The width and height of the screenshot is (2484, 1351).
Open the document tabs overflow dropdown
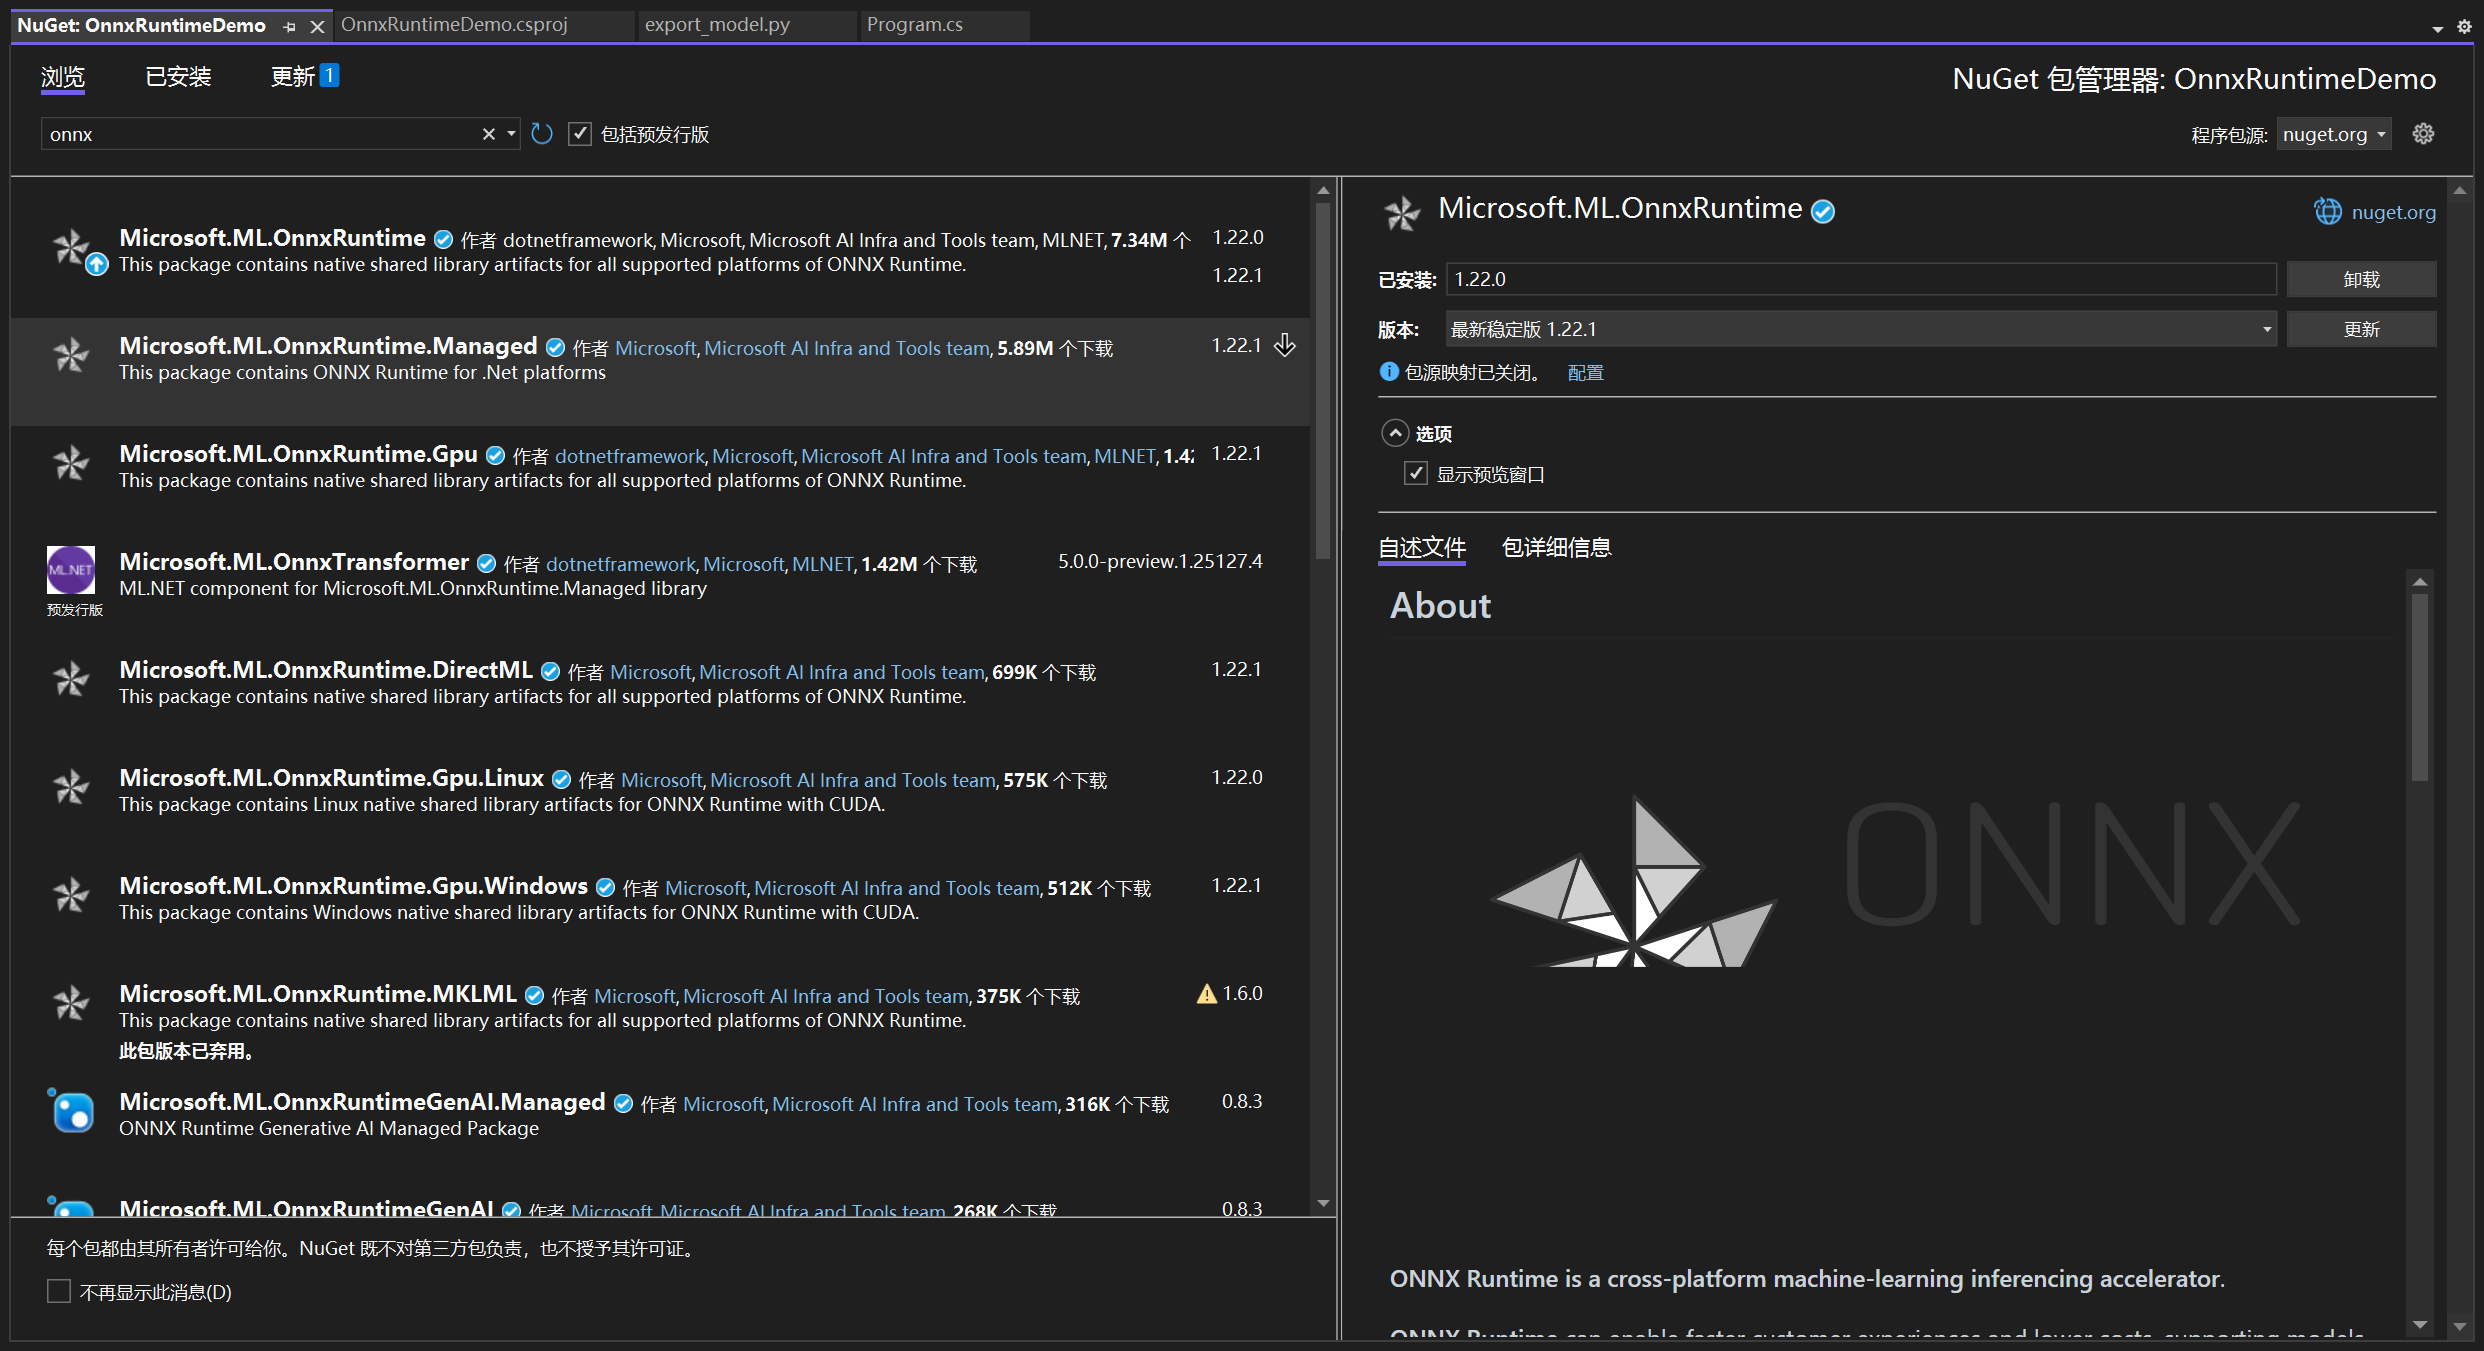(2438, 29)
